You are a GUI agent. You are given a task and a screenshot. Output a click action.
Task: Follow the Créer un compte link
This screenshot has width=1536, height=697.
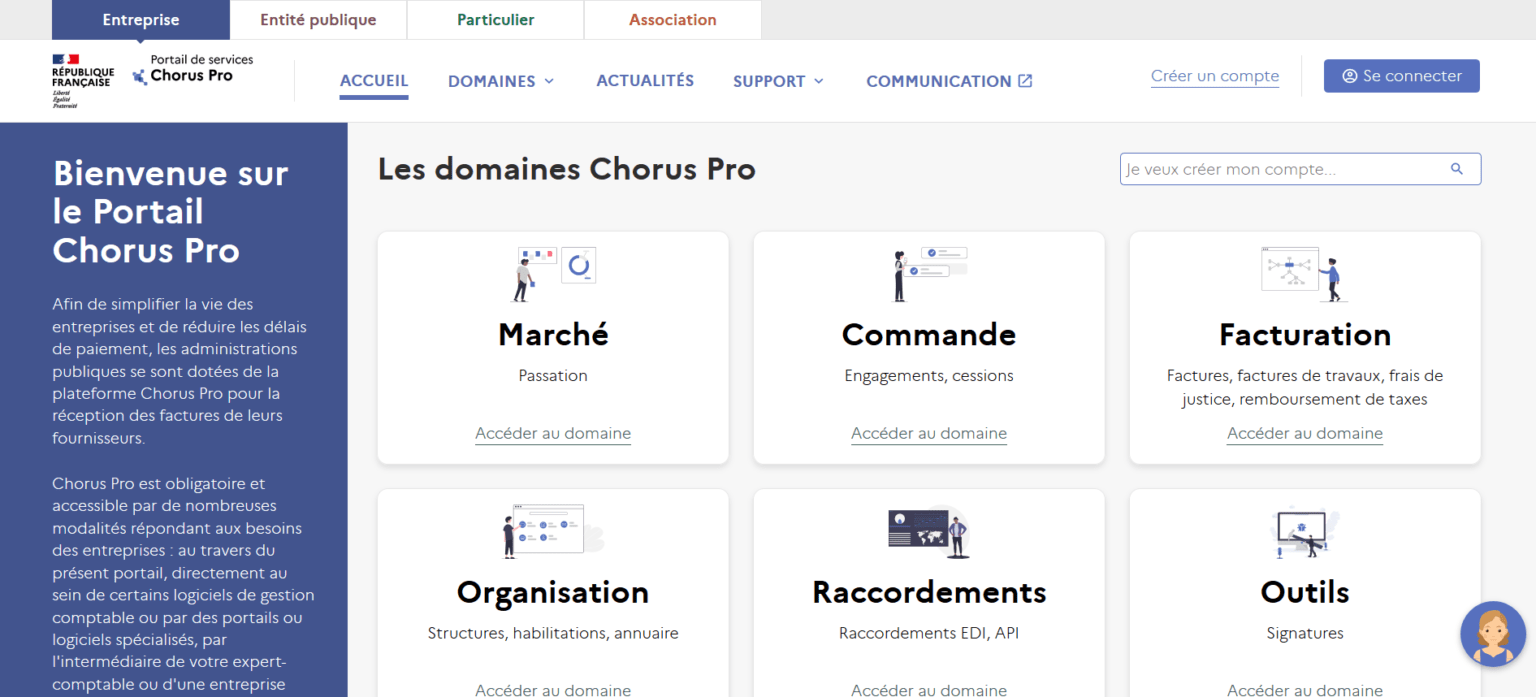[1214, 76]
